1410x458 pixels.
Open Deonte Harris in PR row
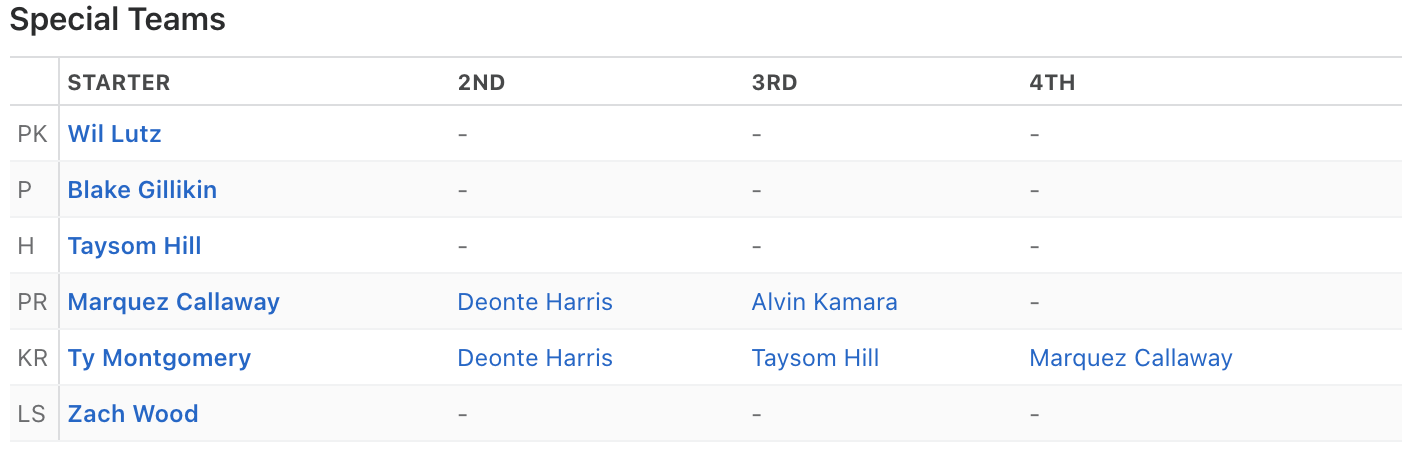tap(535, 302)
